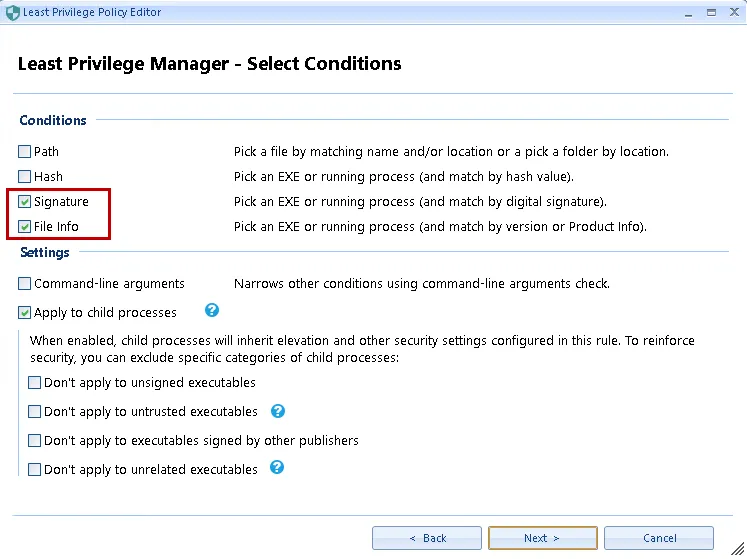This screenshot has height=559, width=747.
Task: Check Don't apply to executables signed by other publishers
Action: (35, 441)
